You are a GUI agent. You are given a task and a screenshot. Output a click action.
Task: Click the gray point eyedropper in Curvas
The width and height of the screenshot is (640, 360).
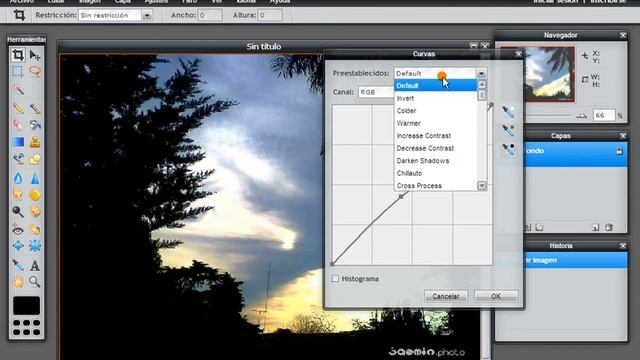click(x=508, y=130)
